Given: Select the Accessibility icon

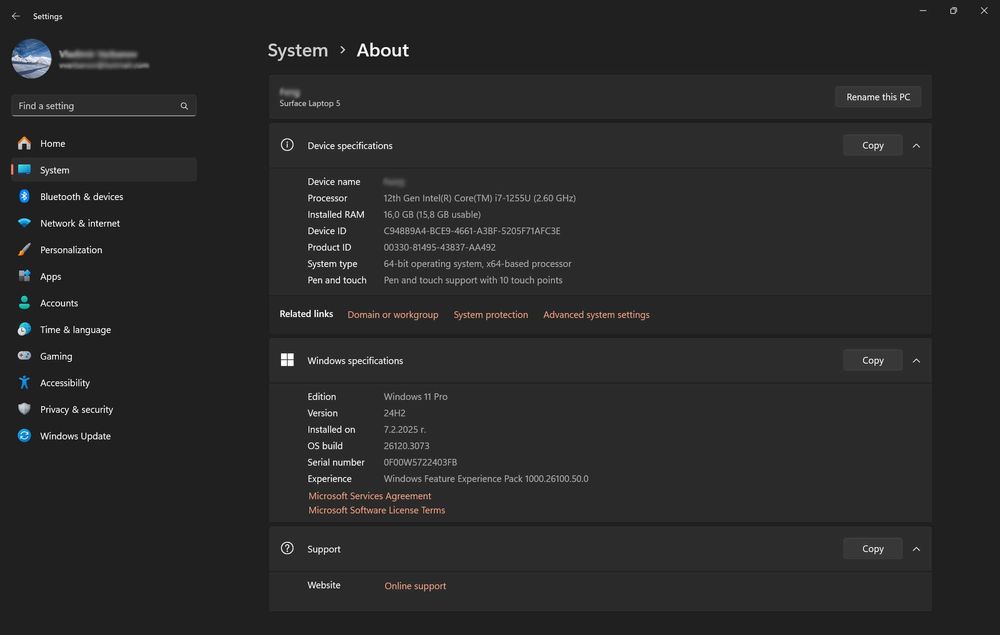Looking at the screenshot, I should (24, 383).
